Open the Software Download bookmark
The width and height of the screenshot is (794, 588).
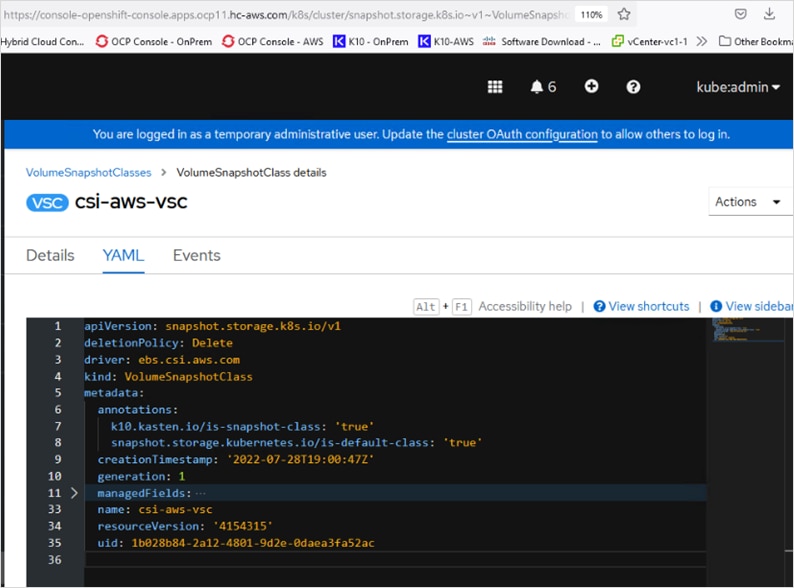[542, 42]
